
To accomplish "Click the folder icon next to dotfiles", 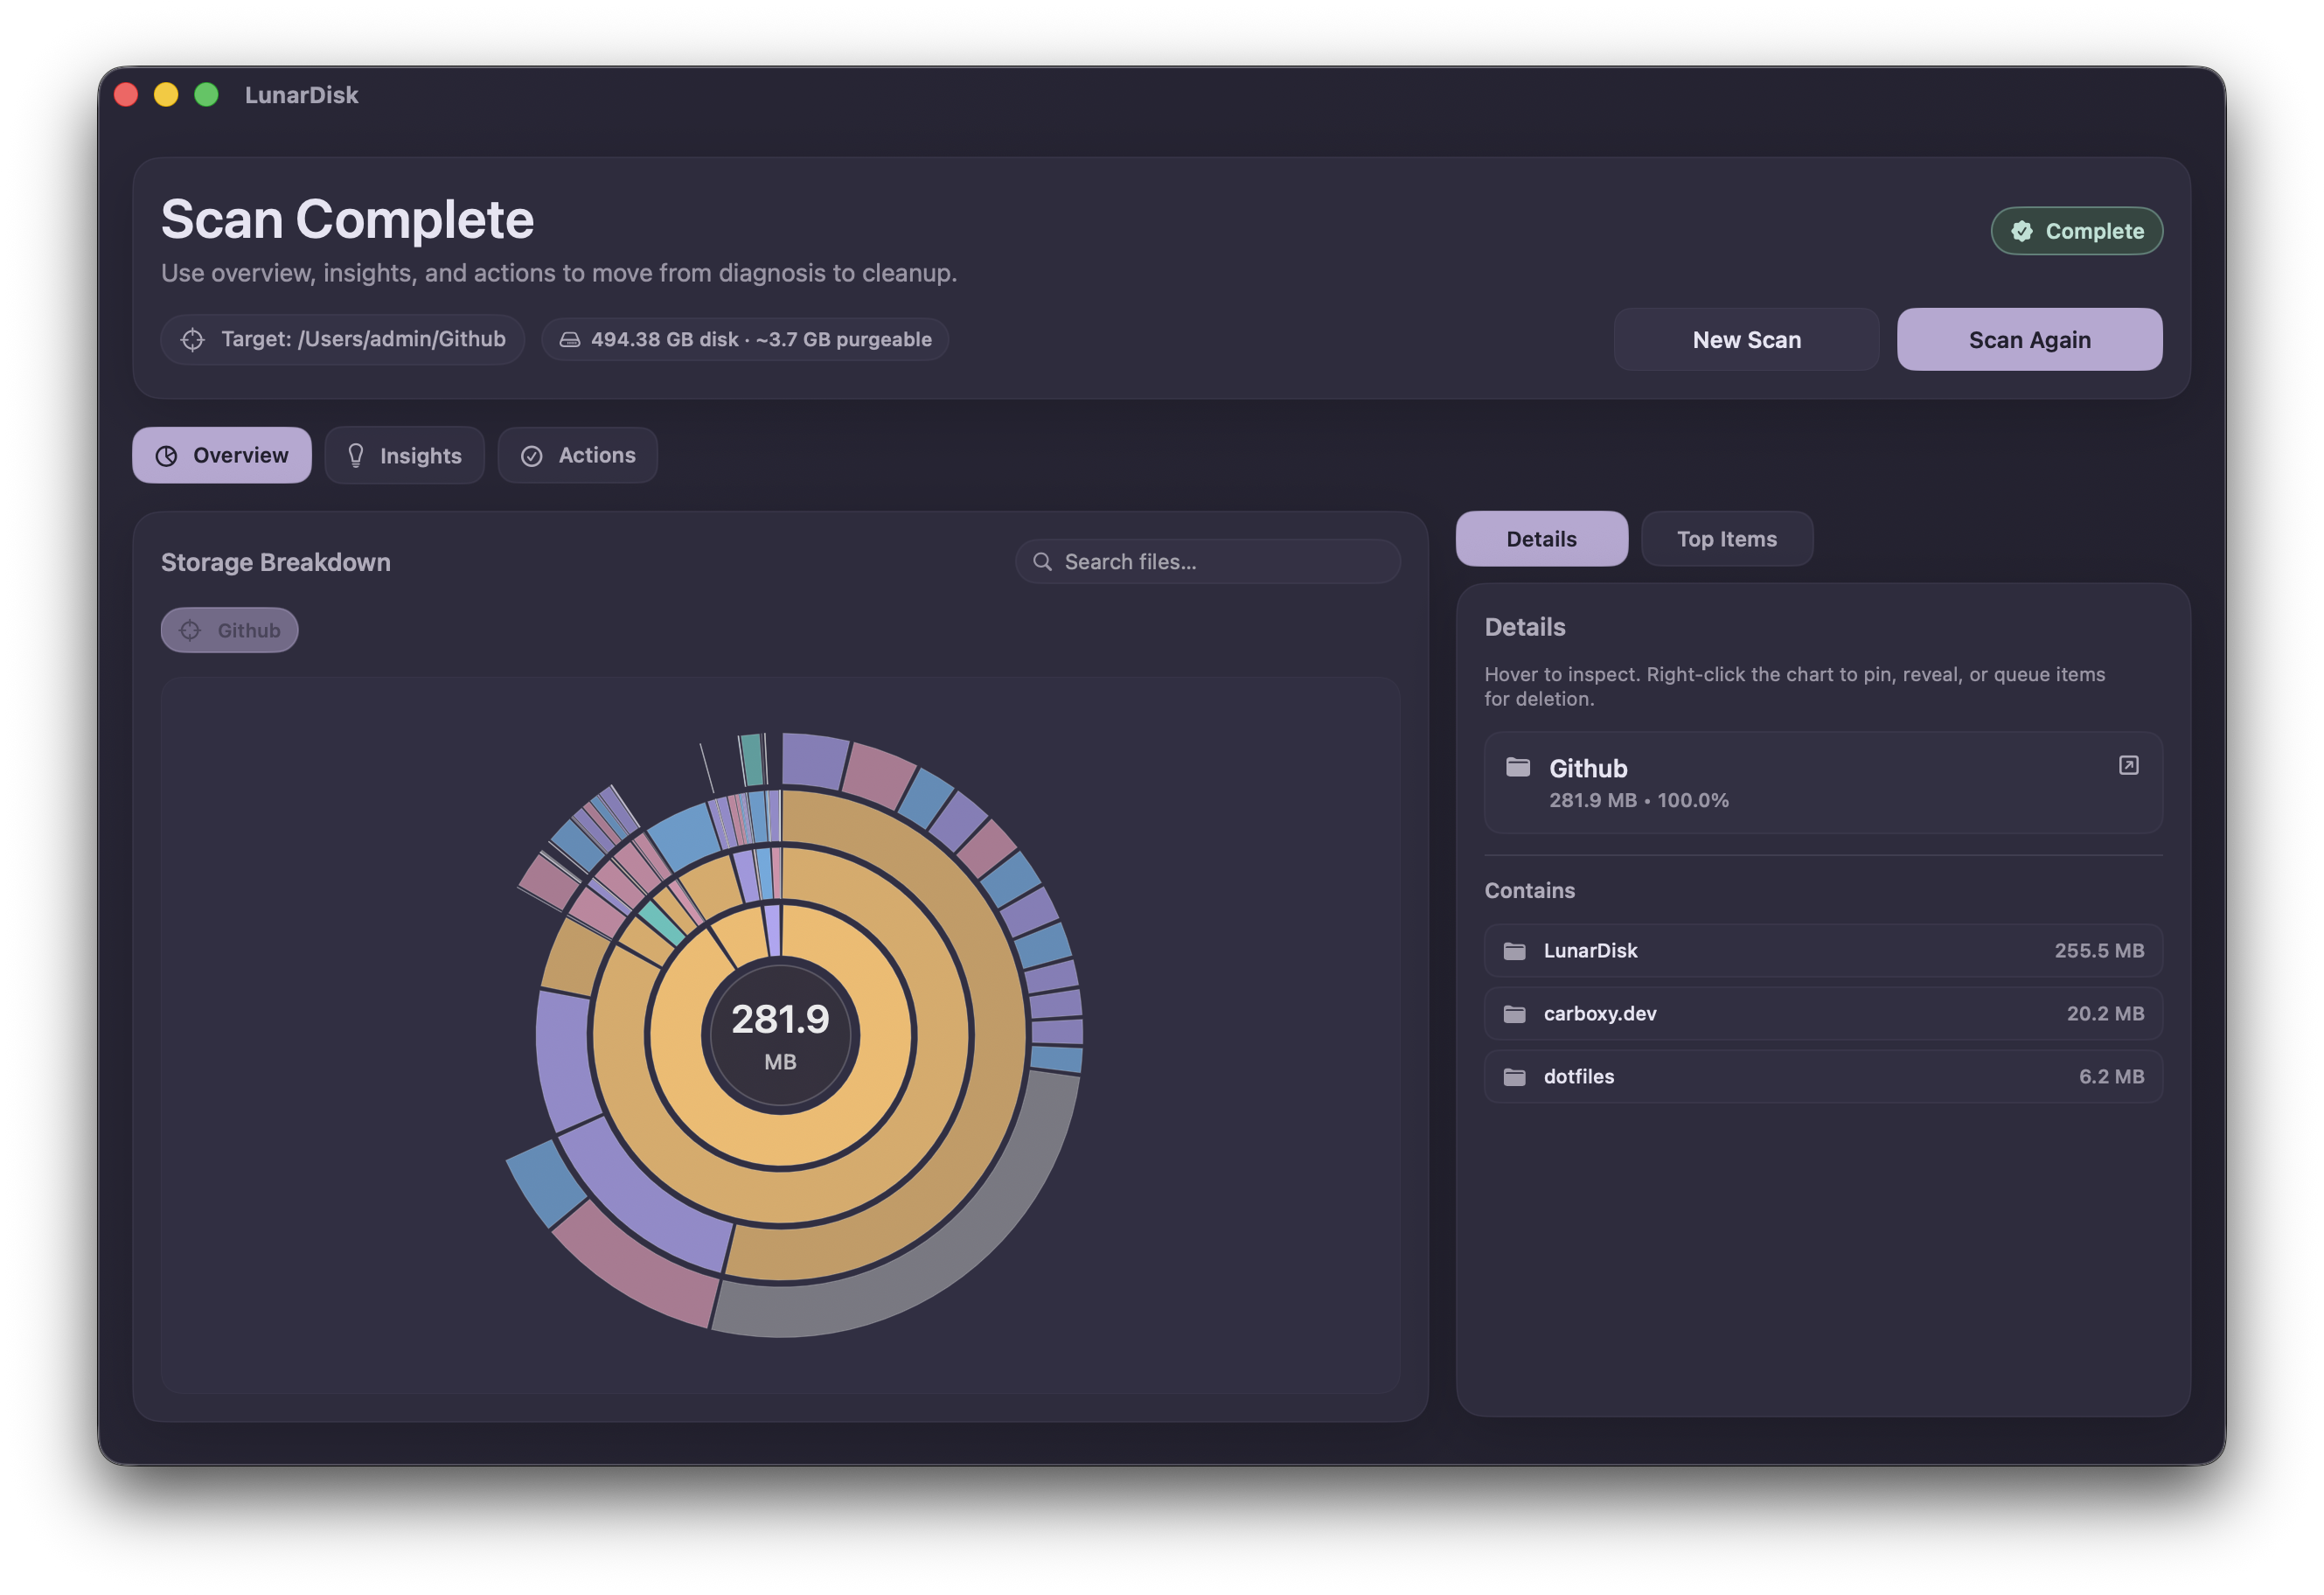I will click(1514, 1076).
